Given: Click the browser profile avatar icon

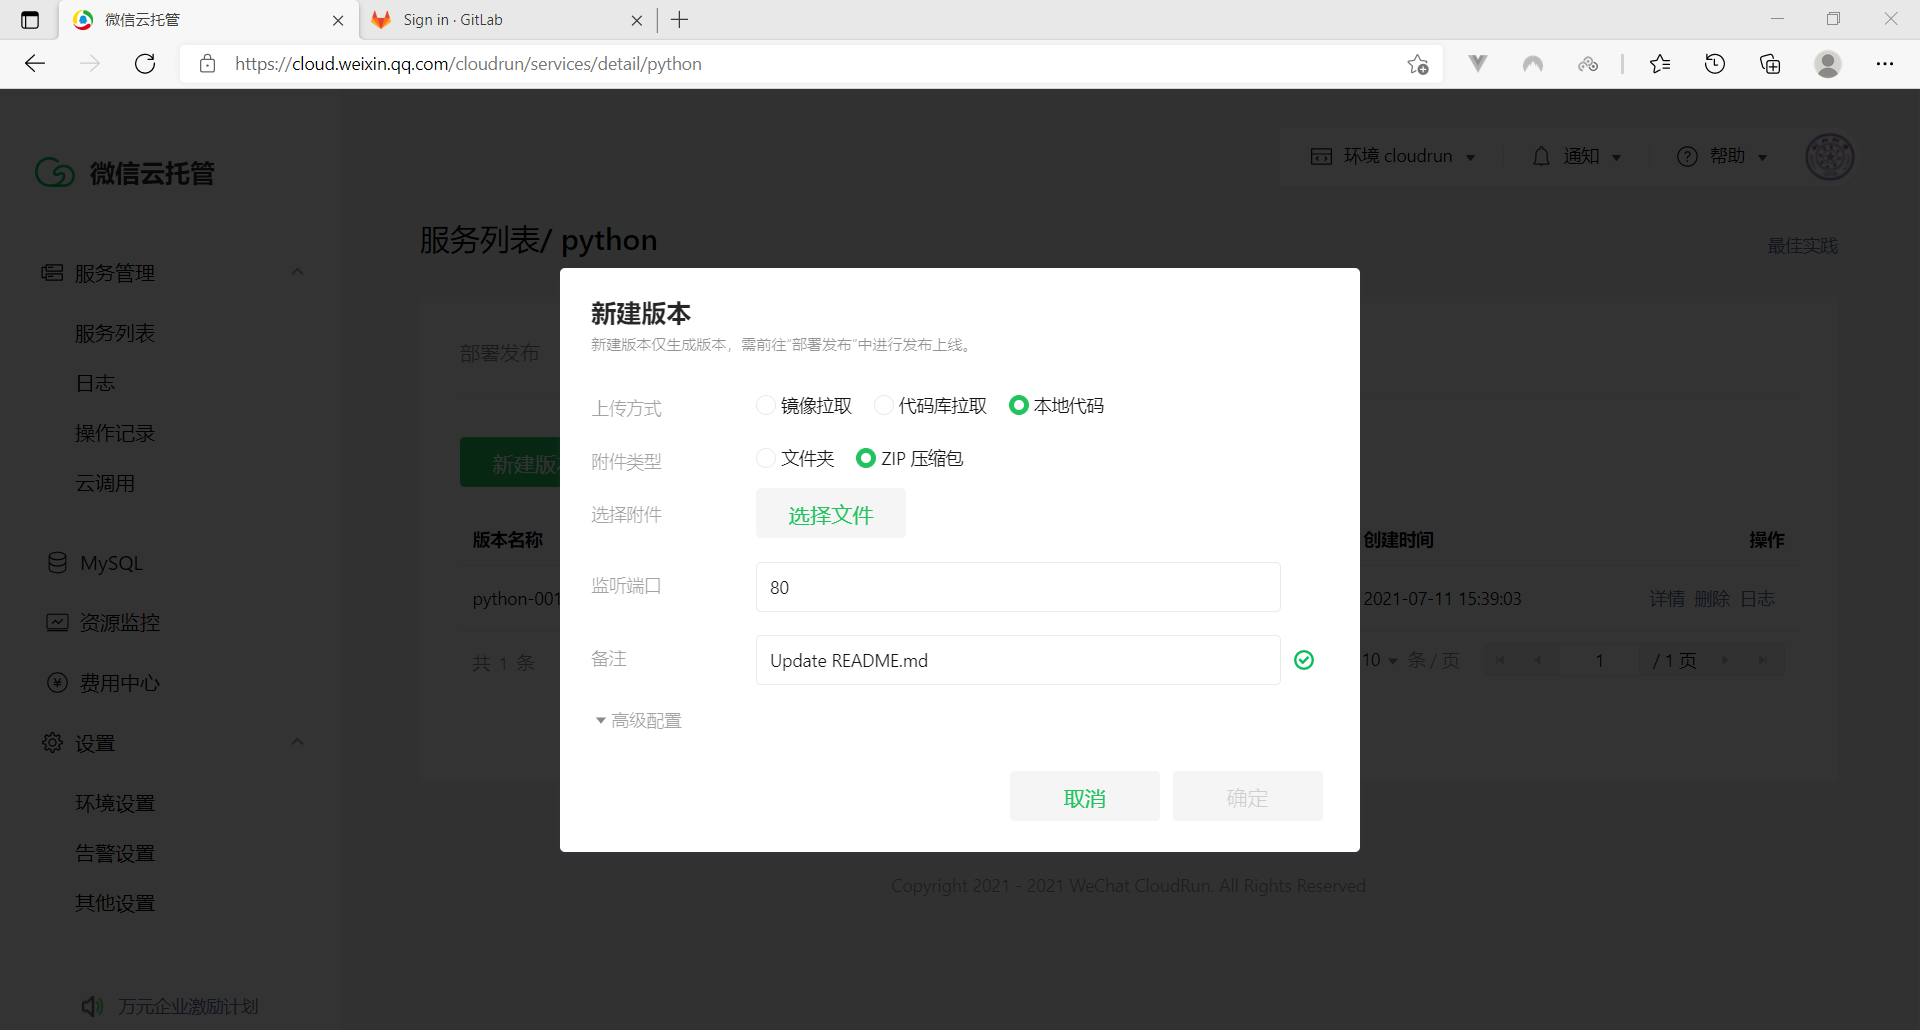Looking at the screenshot, I should (x=1828, y=64).
